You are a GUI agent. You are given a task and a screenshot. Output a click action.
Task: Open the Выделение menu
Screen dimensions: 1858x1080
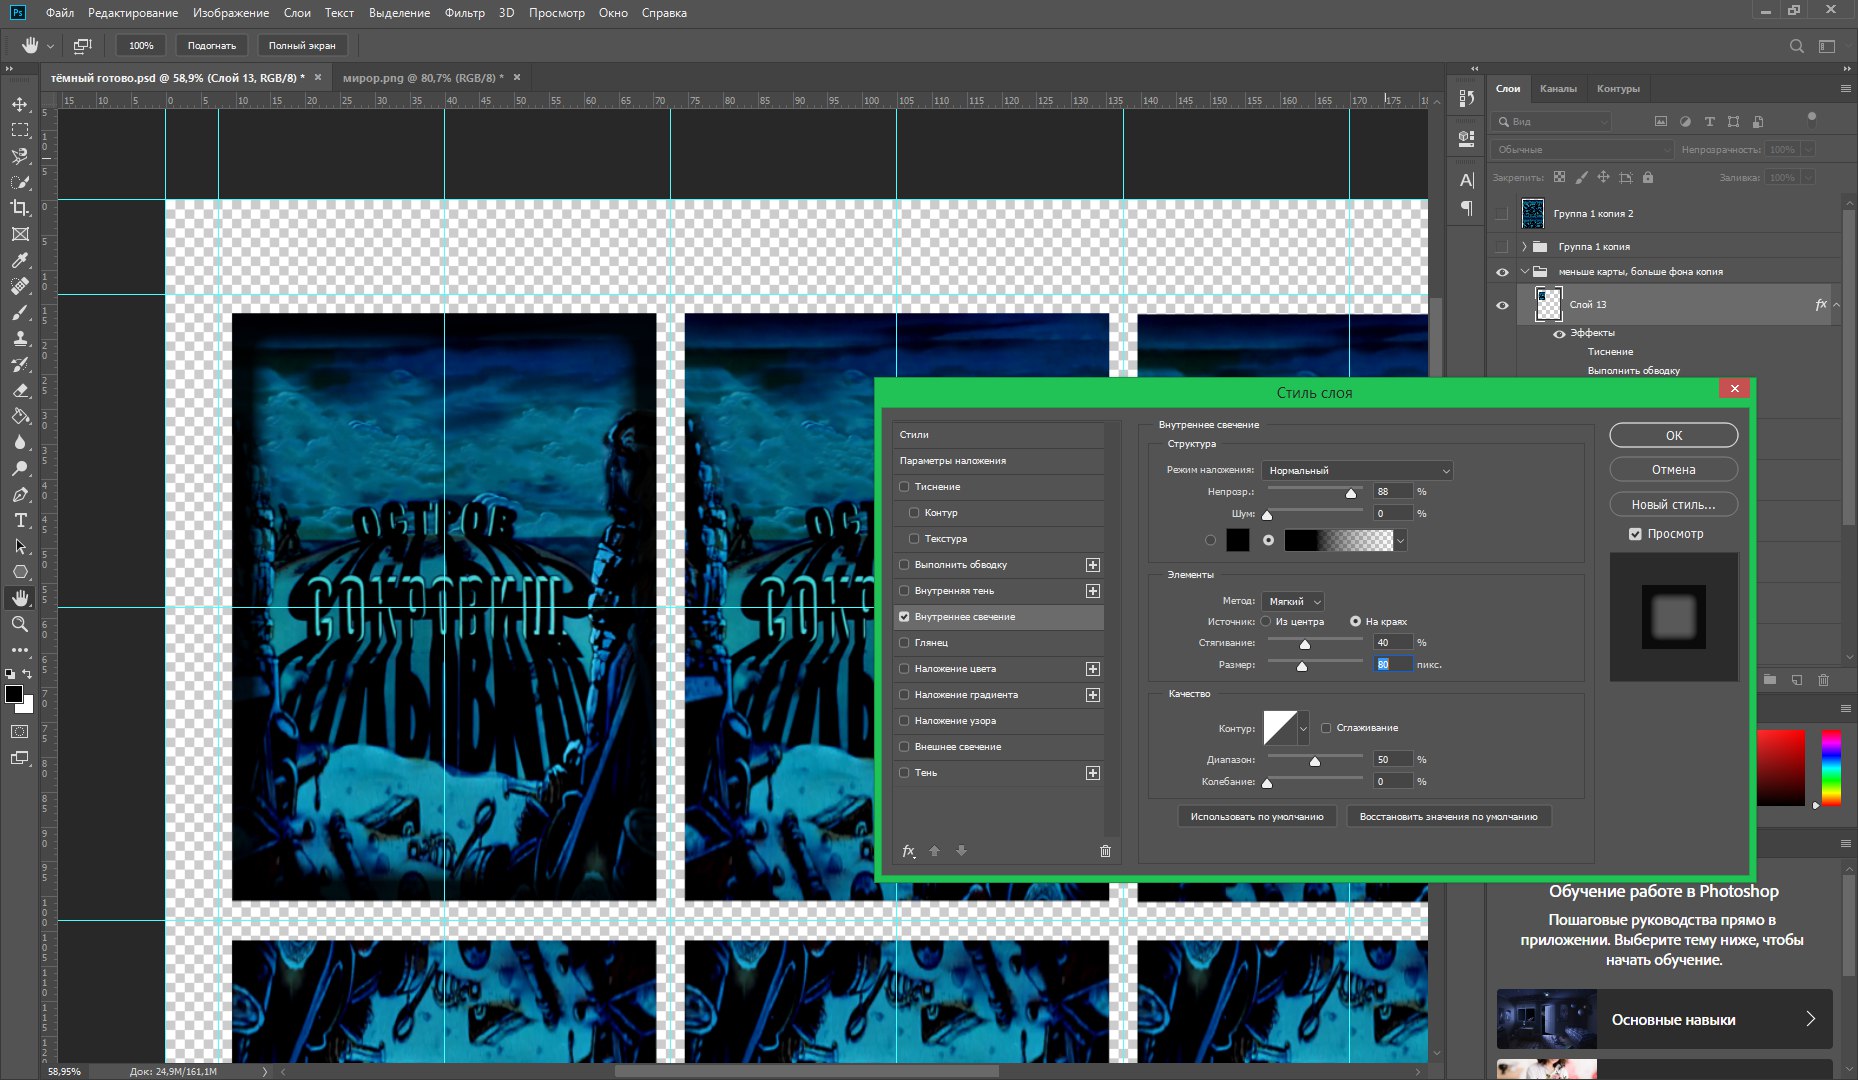[x=399, y=13]
